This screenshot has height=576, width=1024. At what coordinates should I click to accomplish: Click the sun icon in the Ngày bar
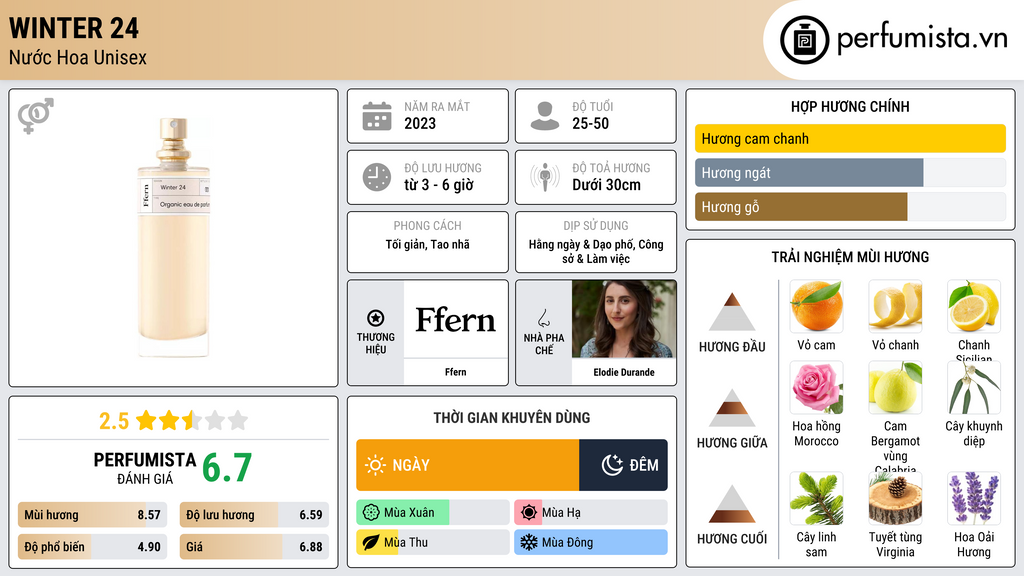tap(376, 465)
